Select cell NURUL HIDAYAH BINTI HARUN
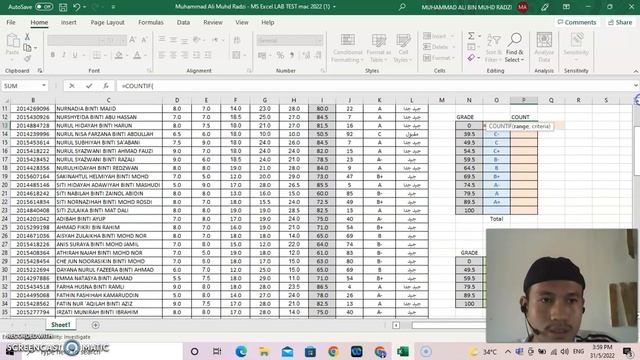 tap(109, 126)
